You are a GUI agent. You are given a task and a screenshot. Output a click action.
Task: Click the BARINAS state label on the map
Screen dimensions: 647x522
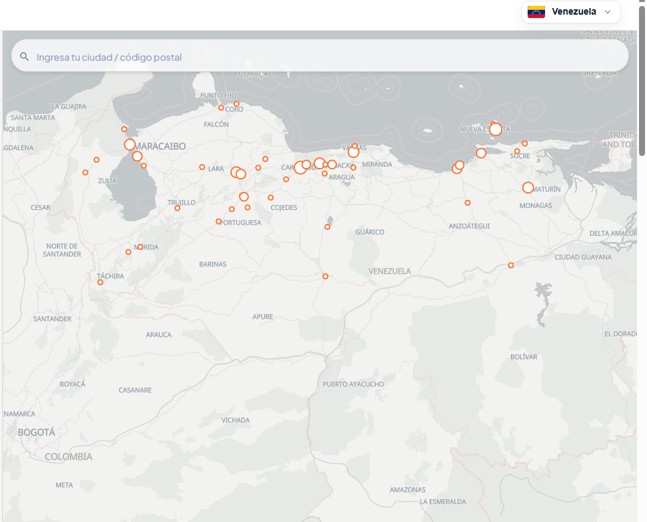[x=213, y=264]
